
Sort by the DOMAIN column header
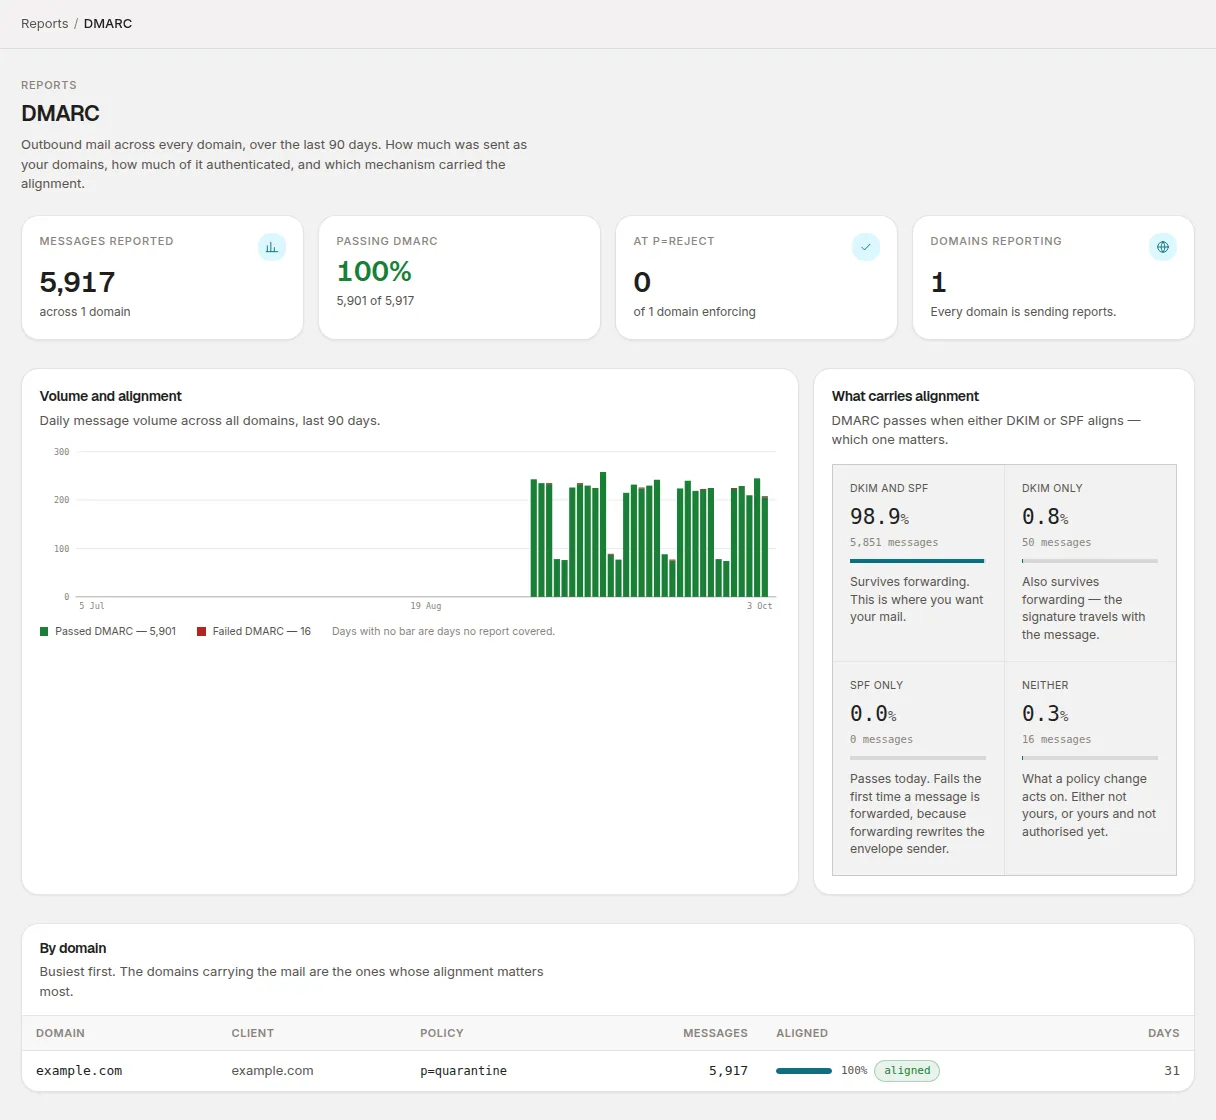tap(60, 1033)
